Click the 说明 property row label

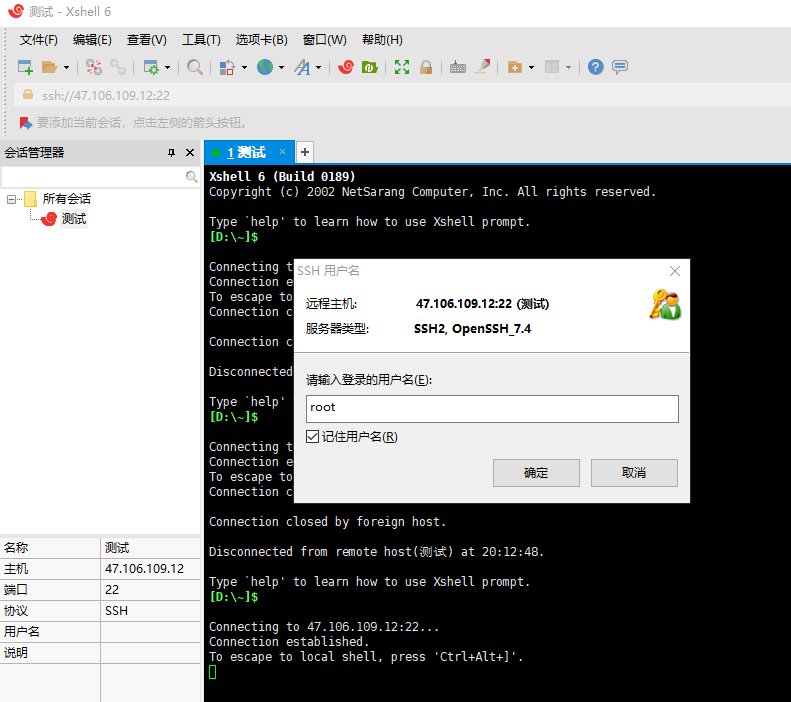pos(16,653)
